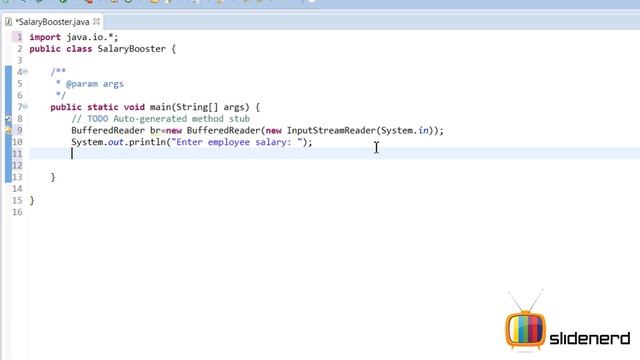Click "main(String[] args)" in the method declaration
The image size is (640, 360).
(x=200, y=107)
